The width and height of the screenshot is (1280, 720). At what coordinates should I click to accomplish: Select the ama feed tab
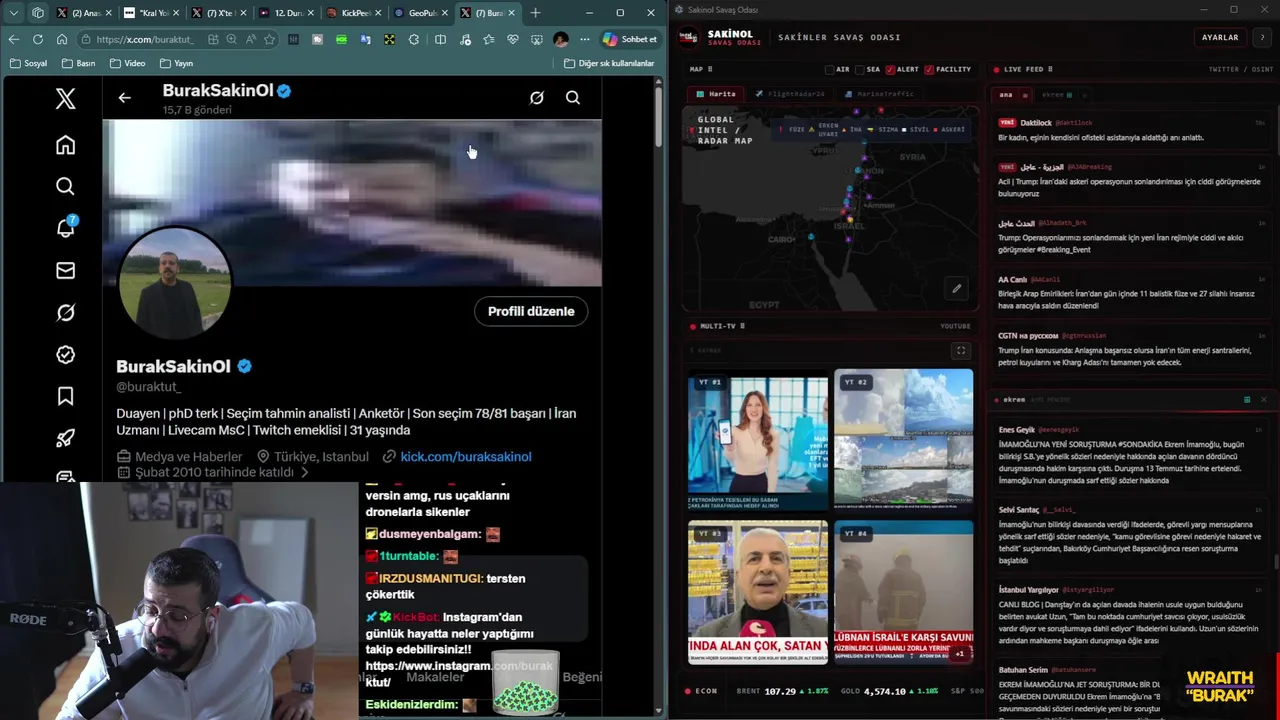point(1006,95)
